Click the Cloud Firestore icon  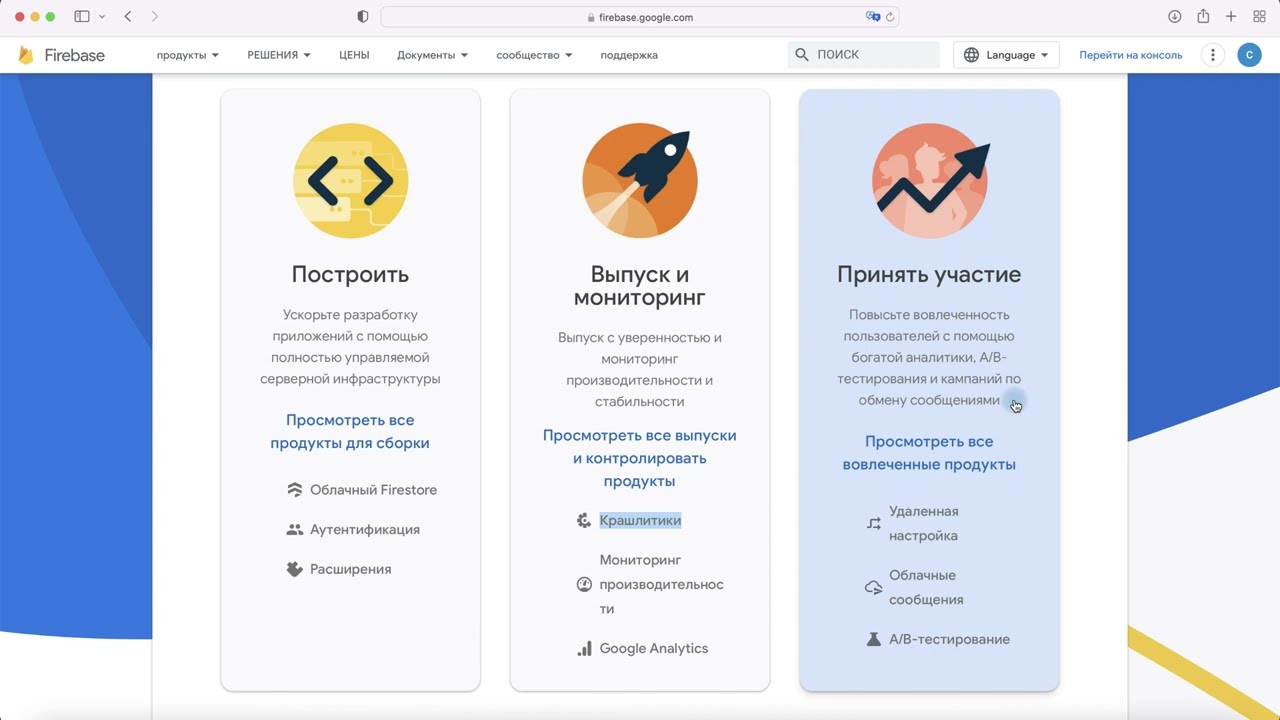pyautogui.click(x=294, y=490)
